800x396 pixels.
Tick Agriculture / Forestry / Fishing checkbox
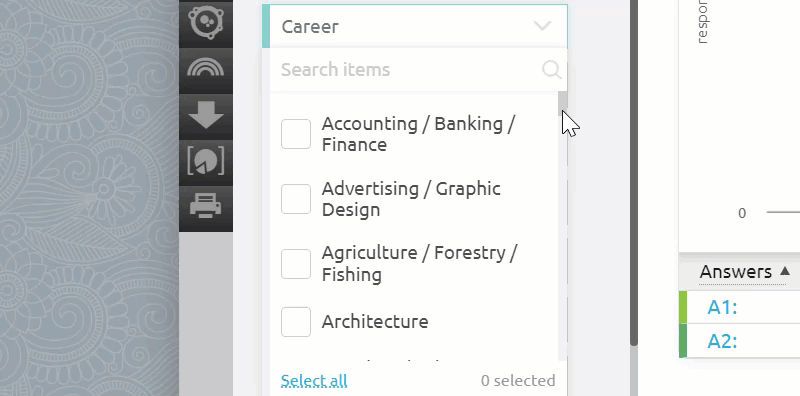point(296,264)
